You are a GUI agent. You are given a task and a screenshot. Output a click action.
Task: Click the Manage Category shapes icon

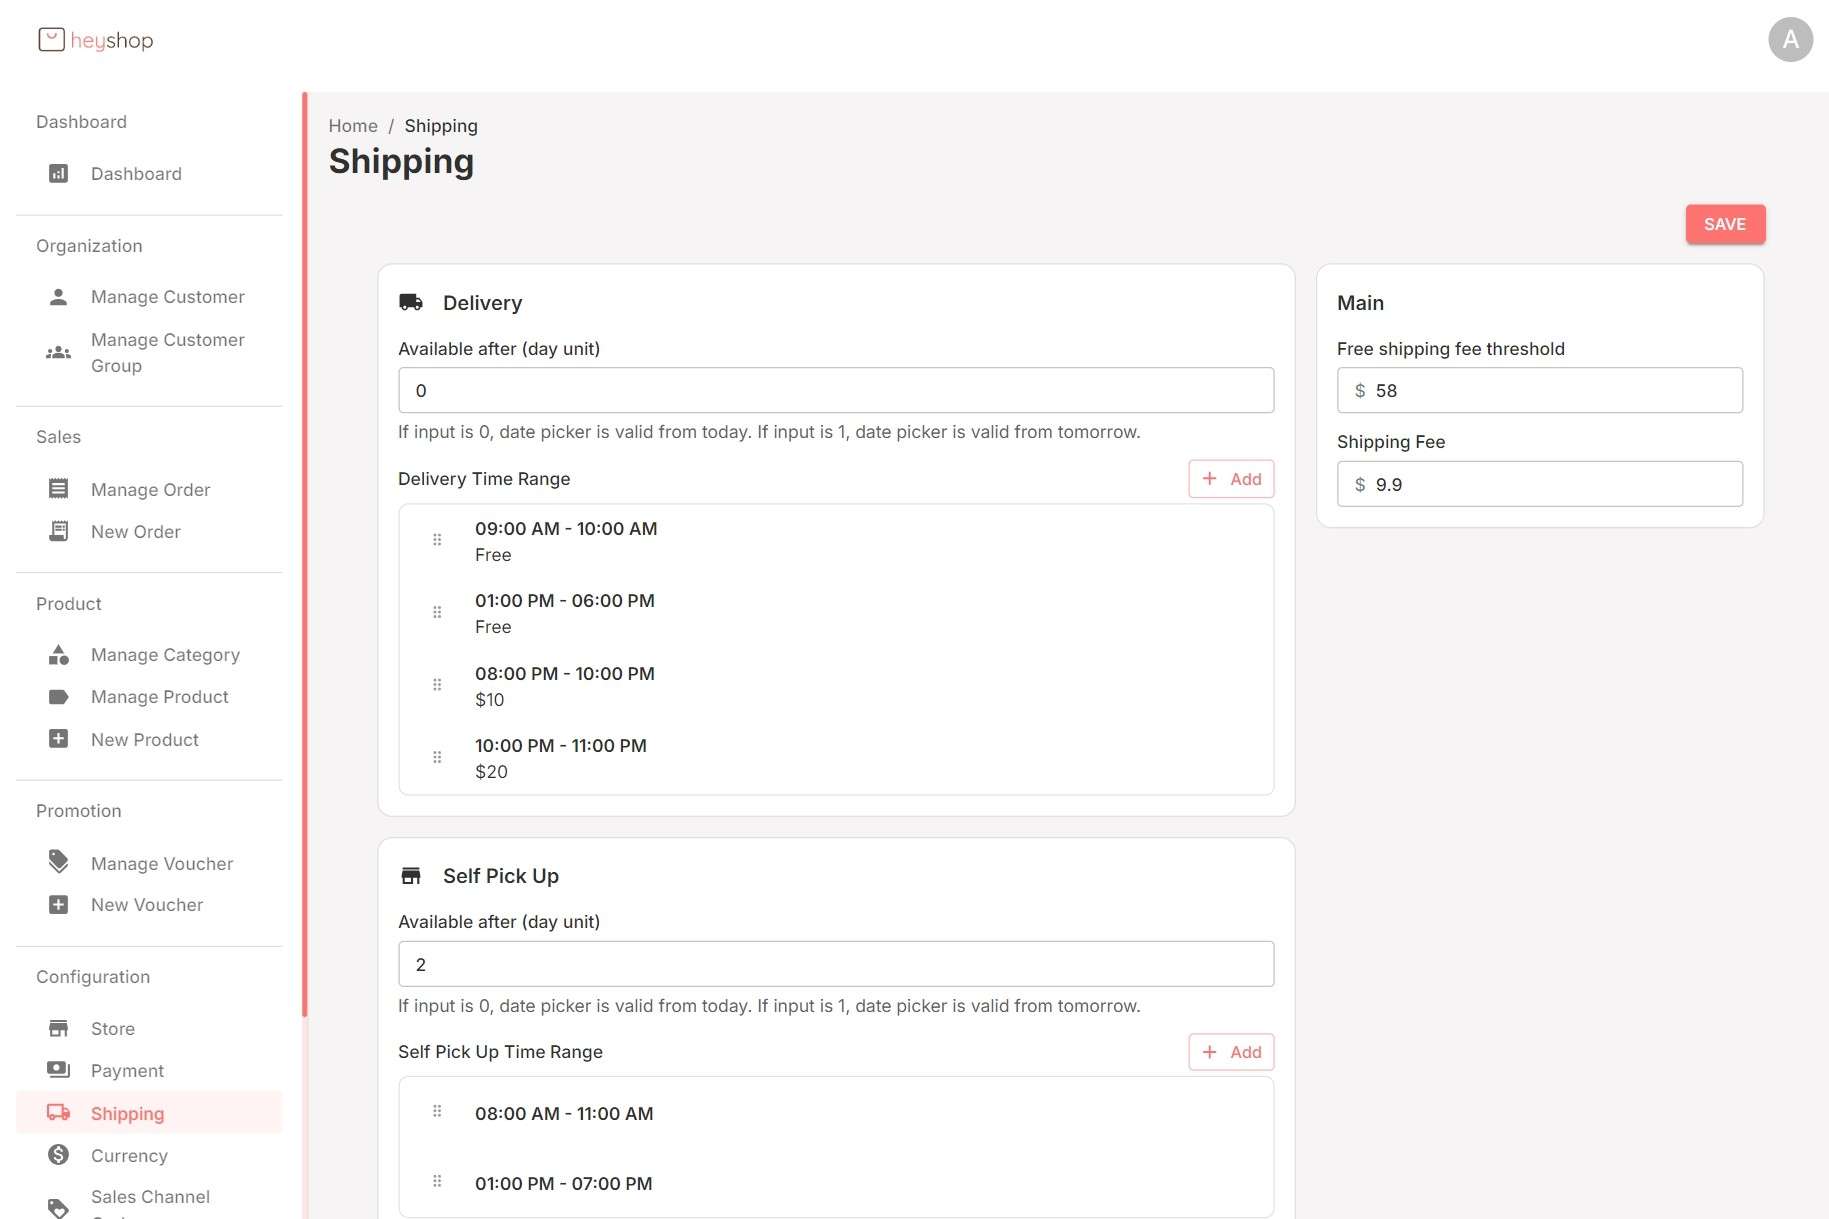click(x=59, y=655)
